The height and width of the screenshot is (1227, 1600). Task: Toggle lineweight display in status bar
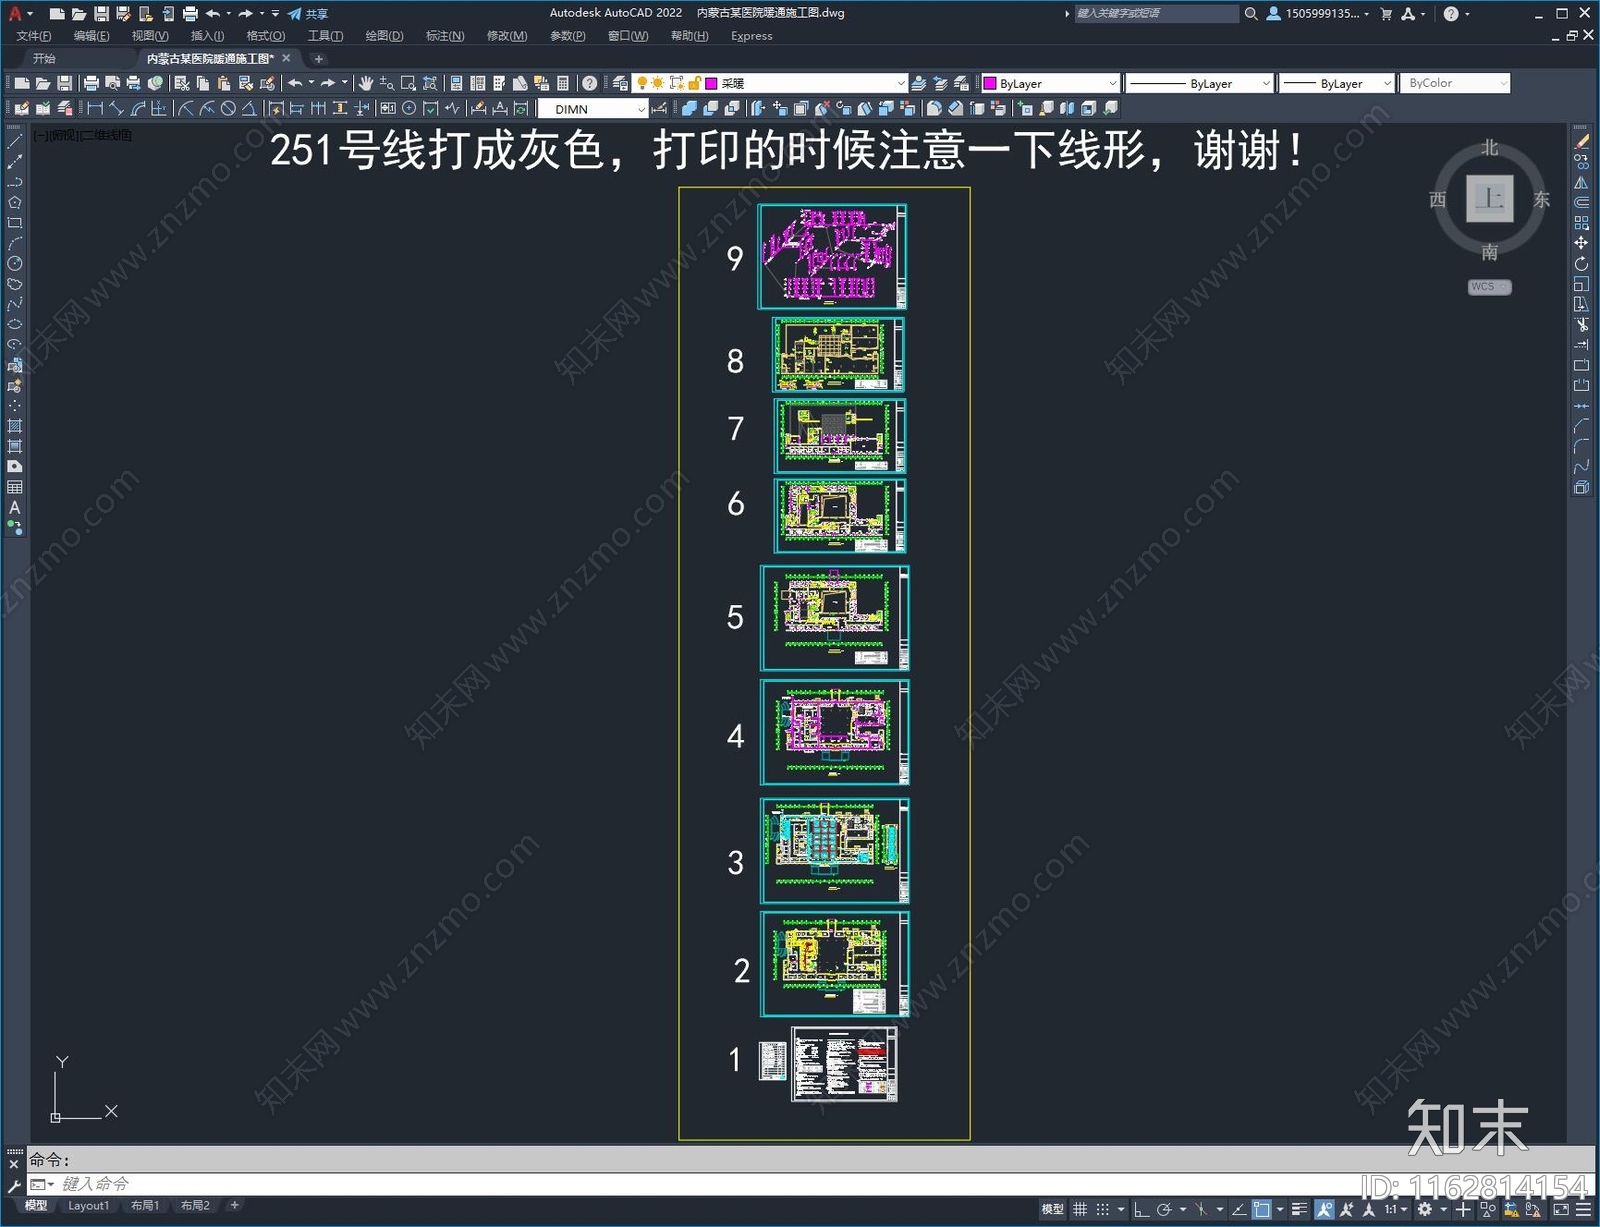[x=1299, y=1209]
